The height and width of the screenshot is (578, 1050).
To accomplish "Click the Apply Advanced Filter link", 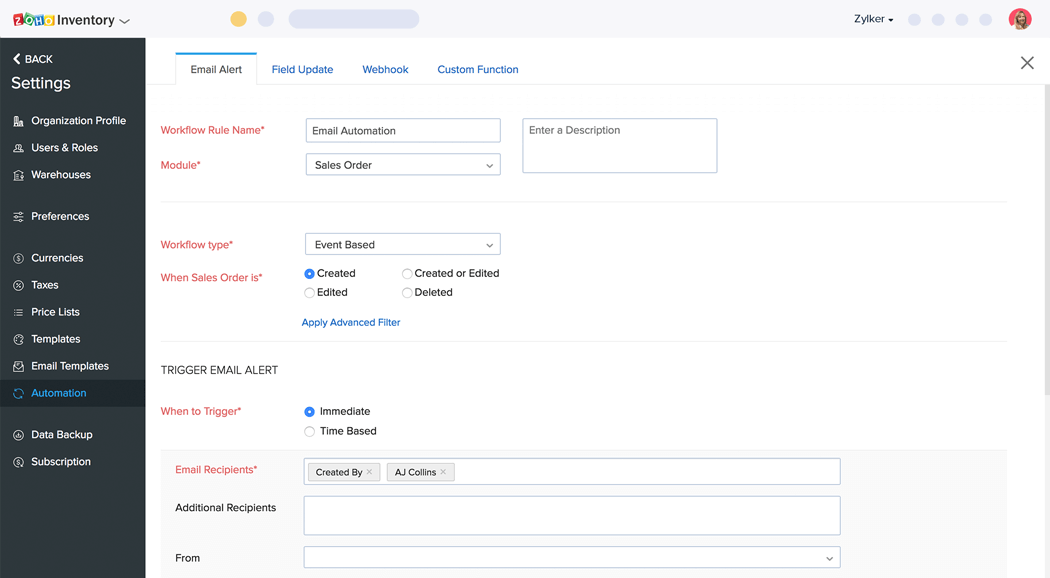I will [x=350, y=322].
